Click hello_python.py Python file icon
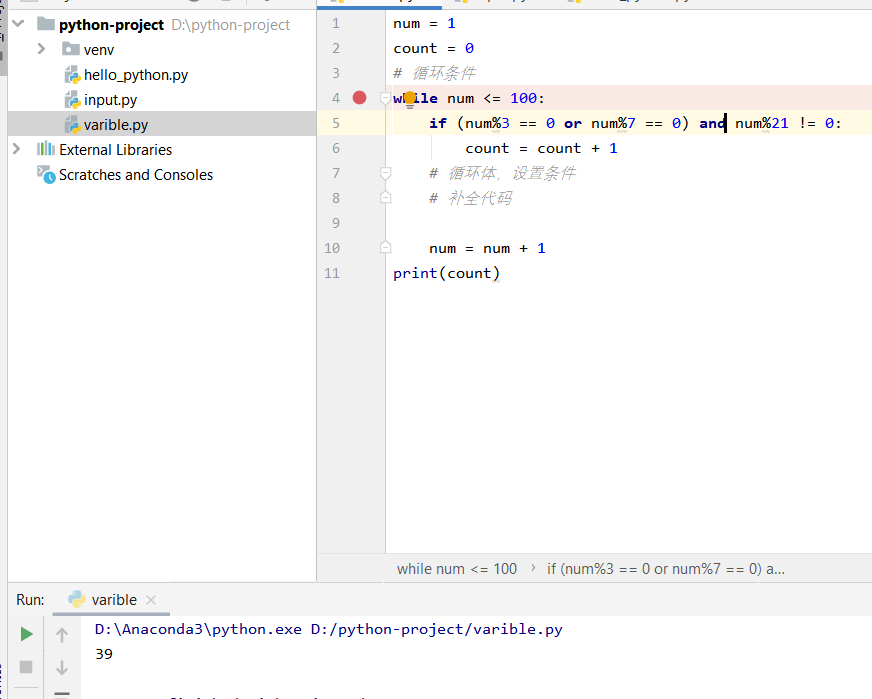The image size is (872, 699). click(x=72, y=75)
